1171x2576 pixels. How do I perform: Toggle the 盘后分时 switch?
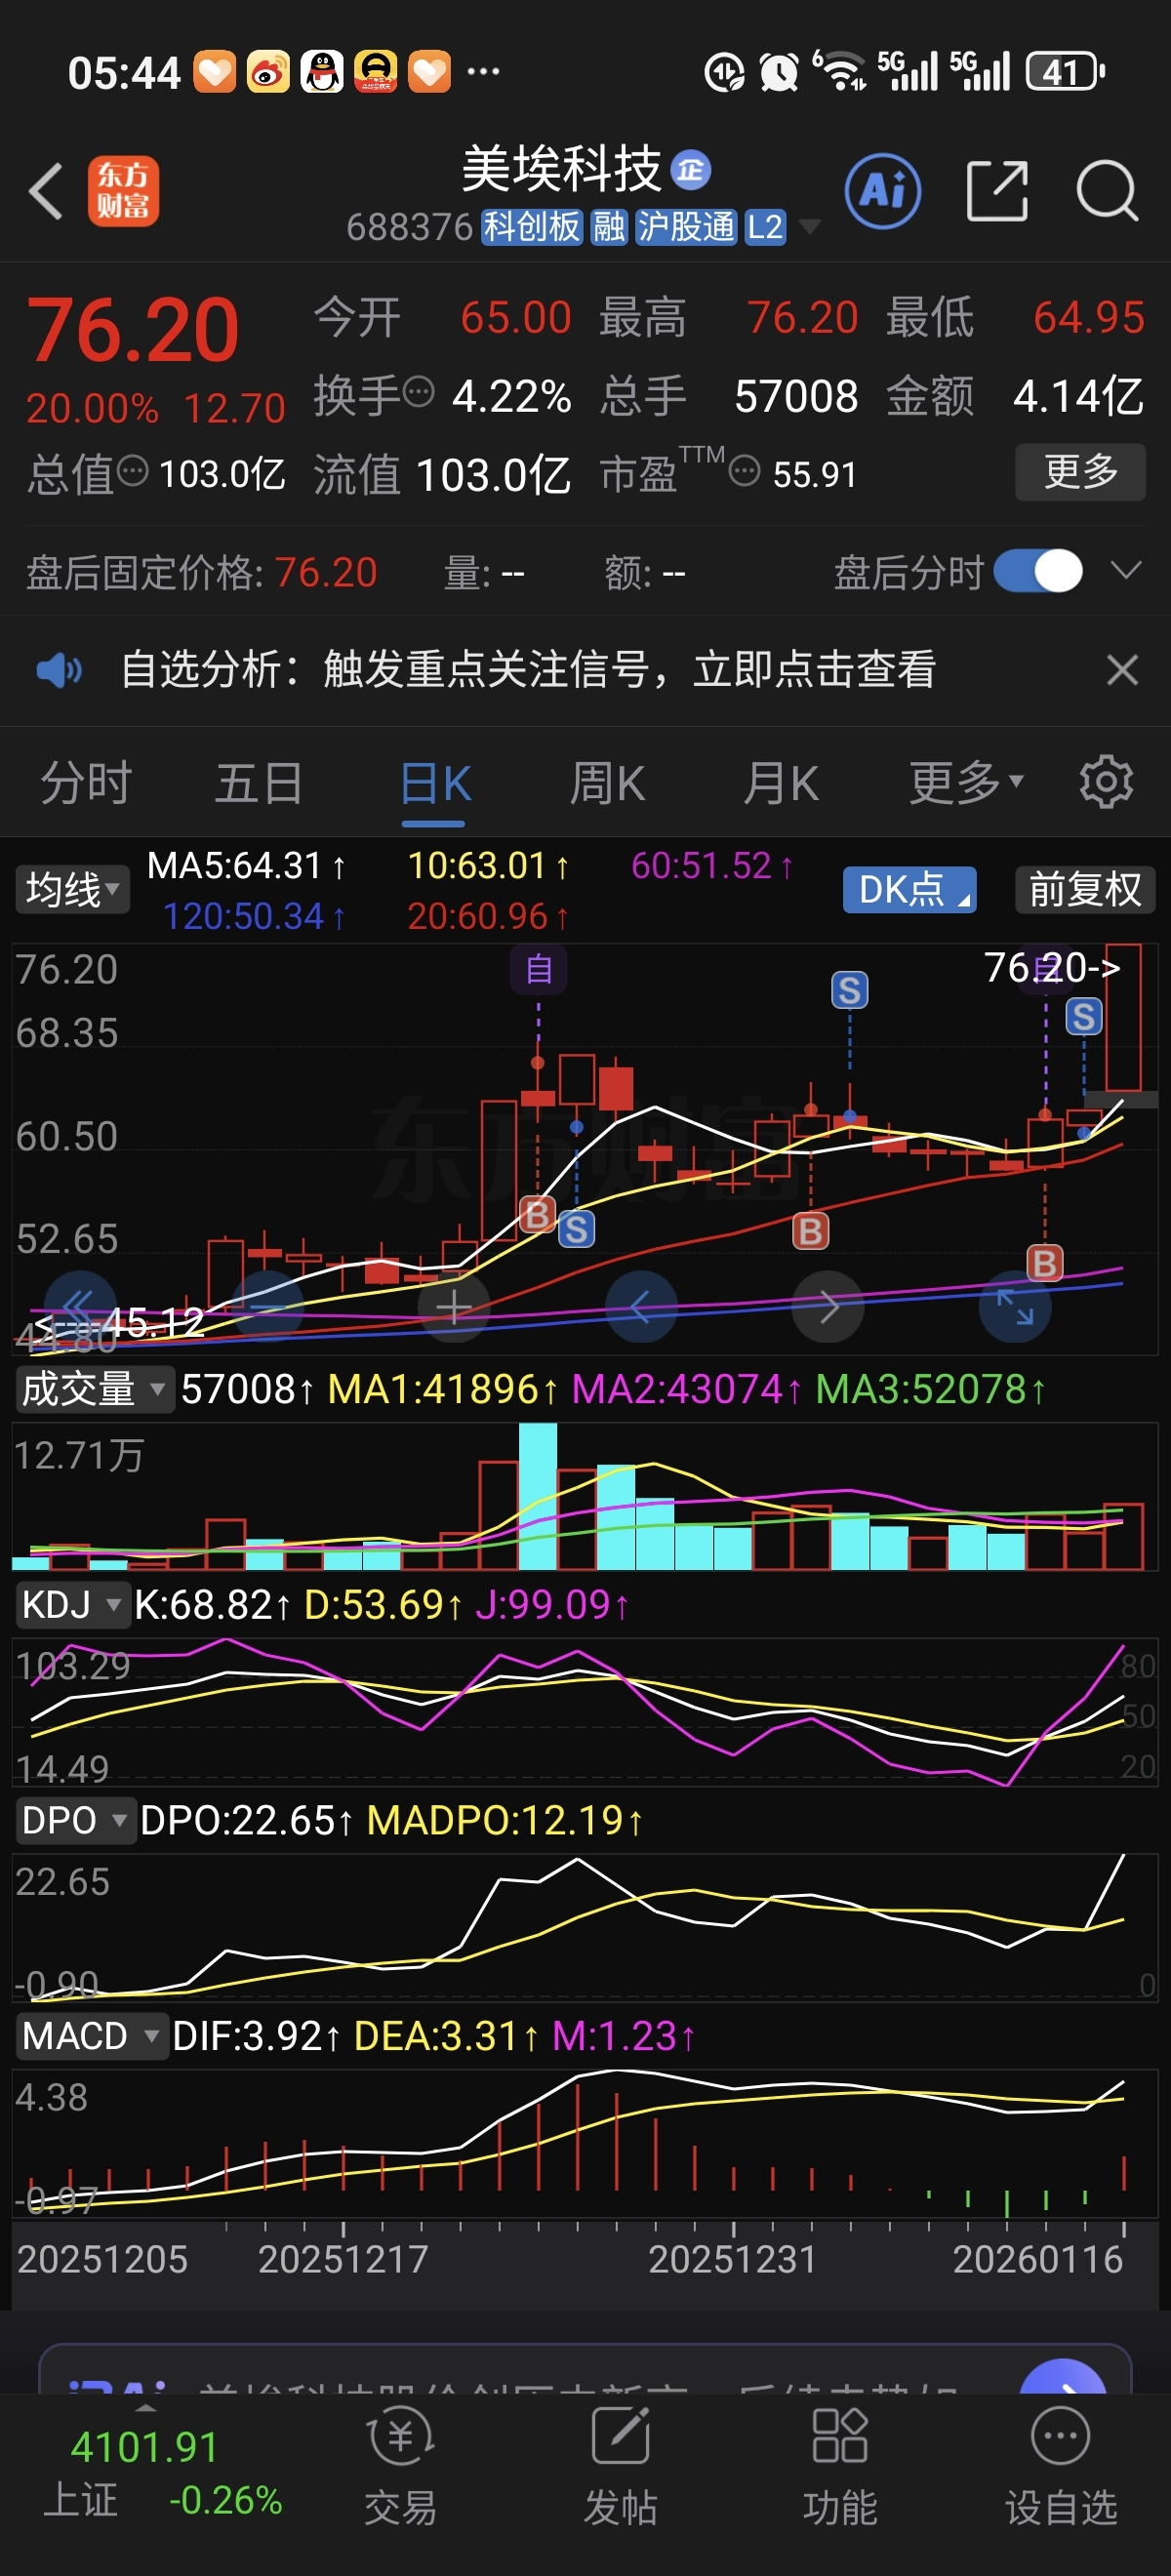(1038, 572)
